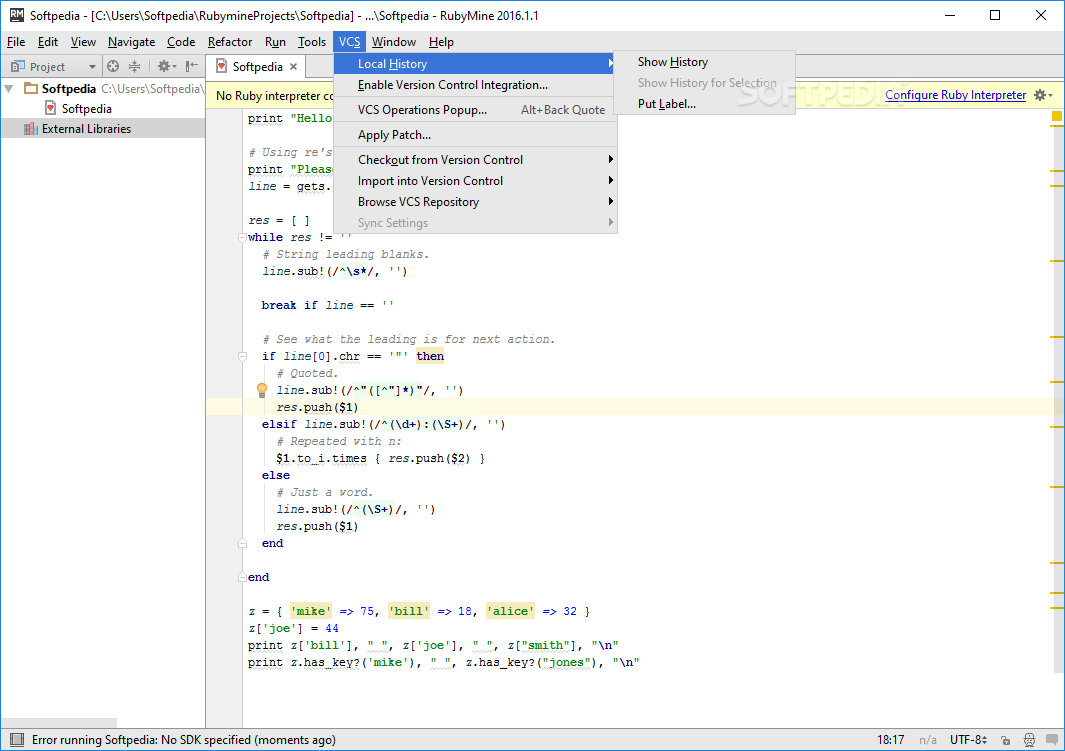Screen dimensions: 1065x751
Task: Click the yellow inspection status square above scrollbar
Action: pyautogui.click(x=1057, y=116)
